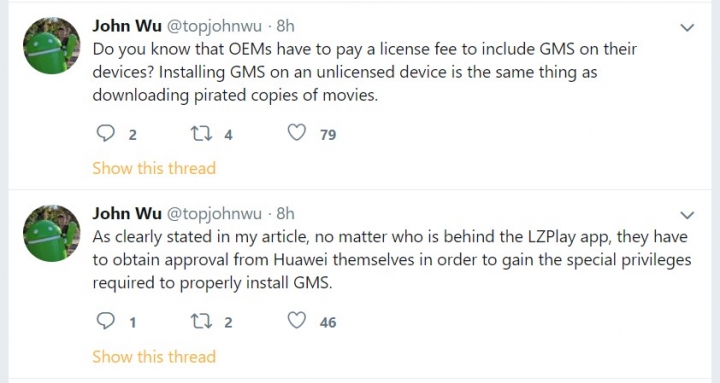The width and height of the screenshot is (720, 383).
Task: Like the tweet about Huawei approval
Action: tap(297, 321)
